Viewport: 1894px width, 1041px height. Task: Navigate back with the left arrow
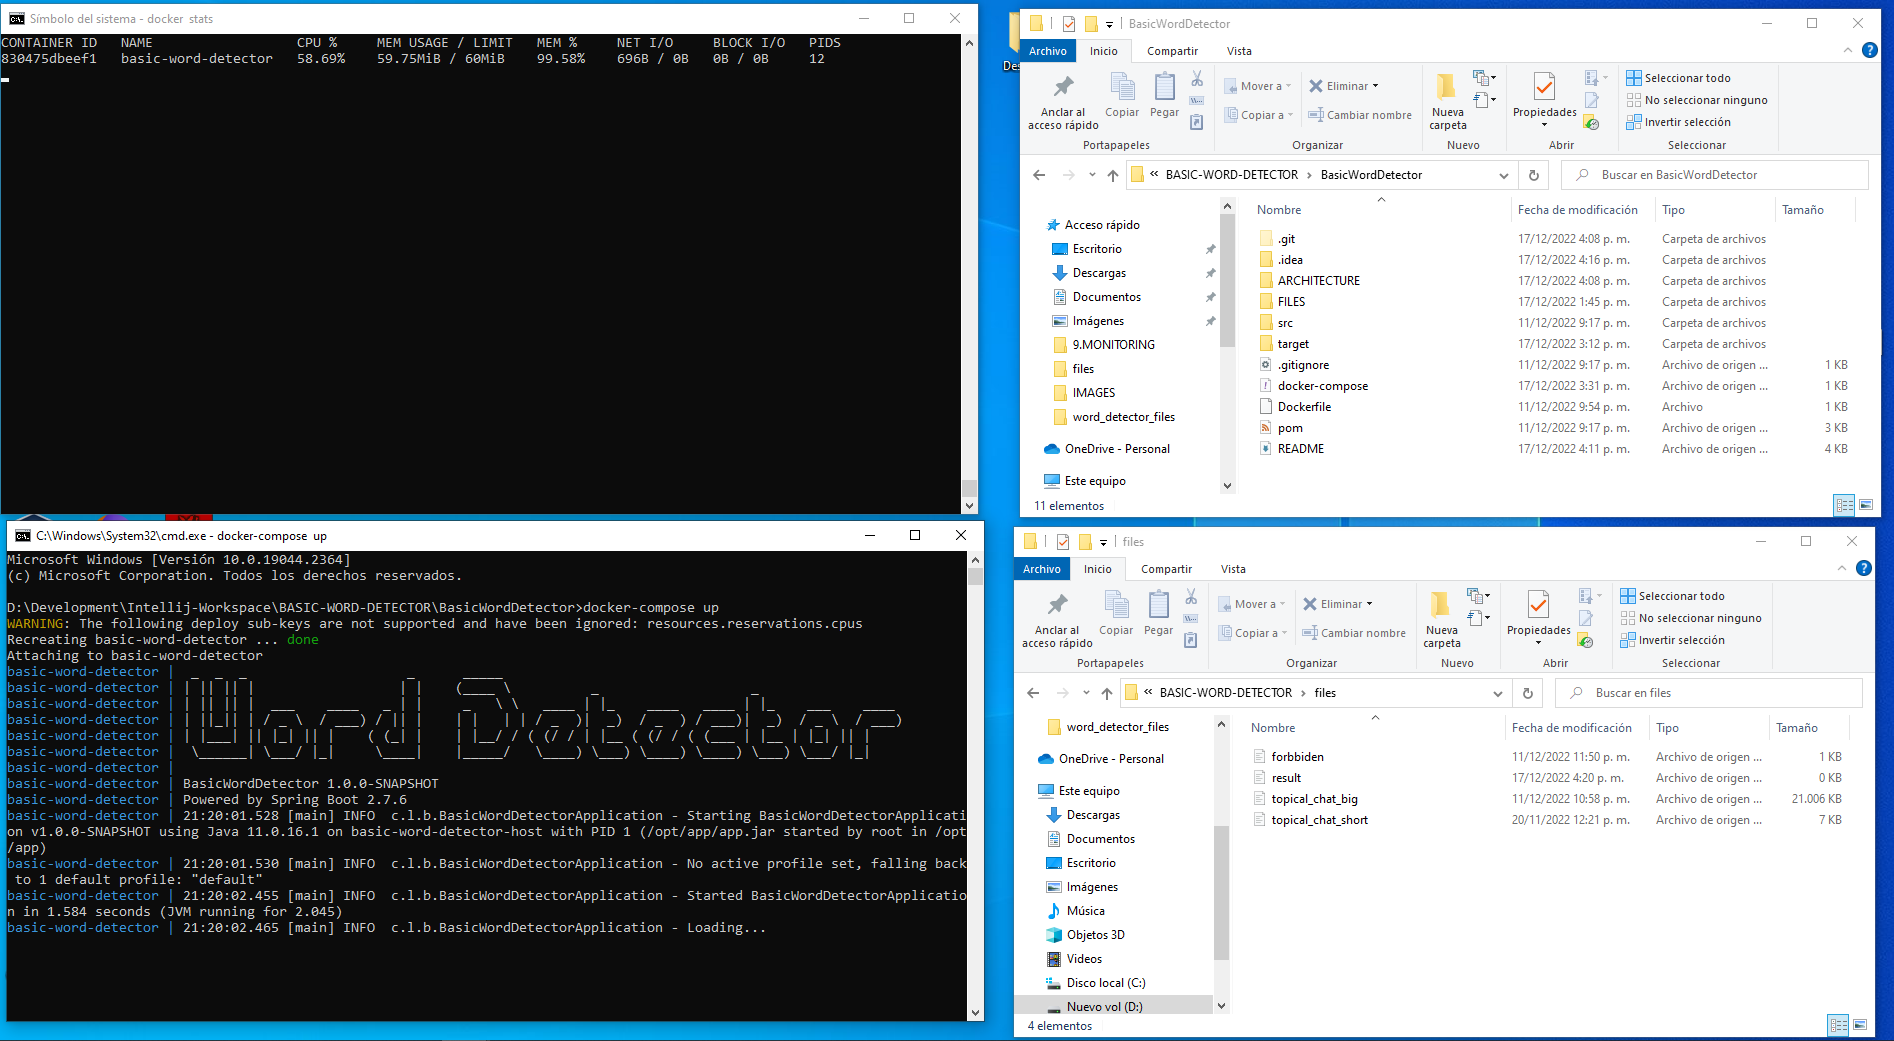pos(1039,175)
